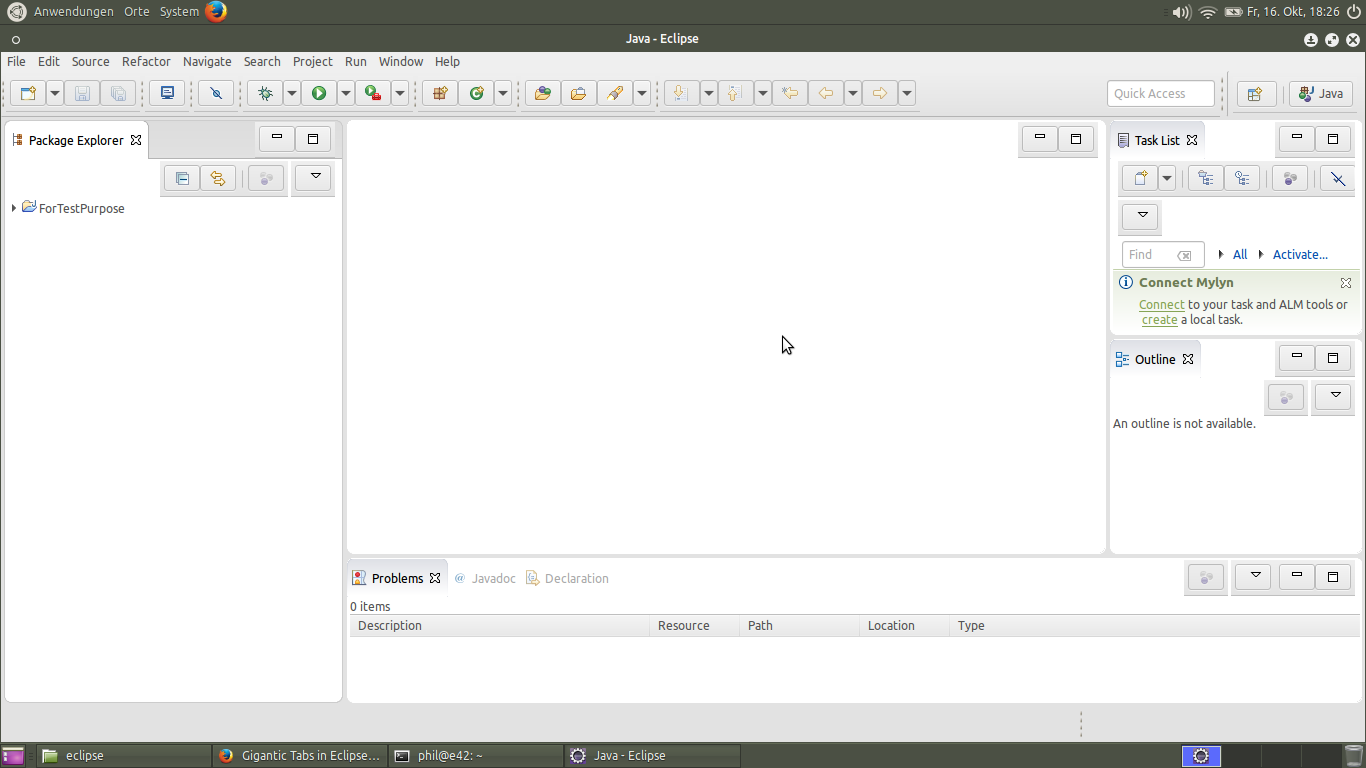Open the Anwendungen system menu
The width and height of the screenshot is (1366, 768).
coord(74,11)
